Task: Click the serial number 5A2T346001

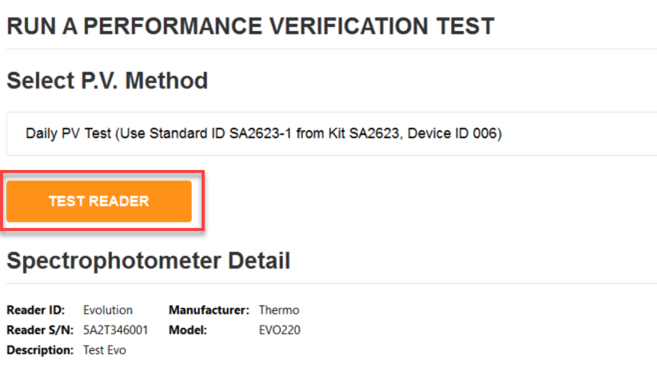Action: (116, 330)
